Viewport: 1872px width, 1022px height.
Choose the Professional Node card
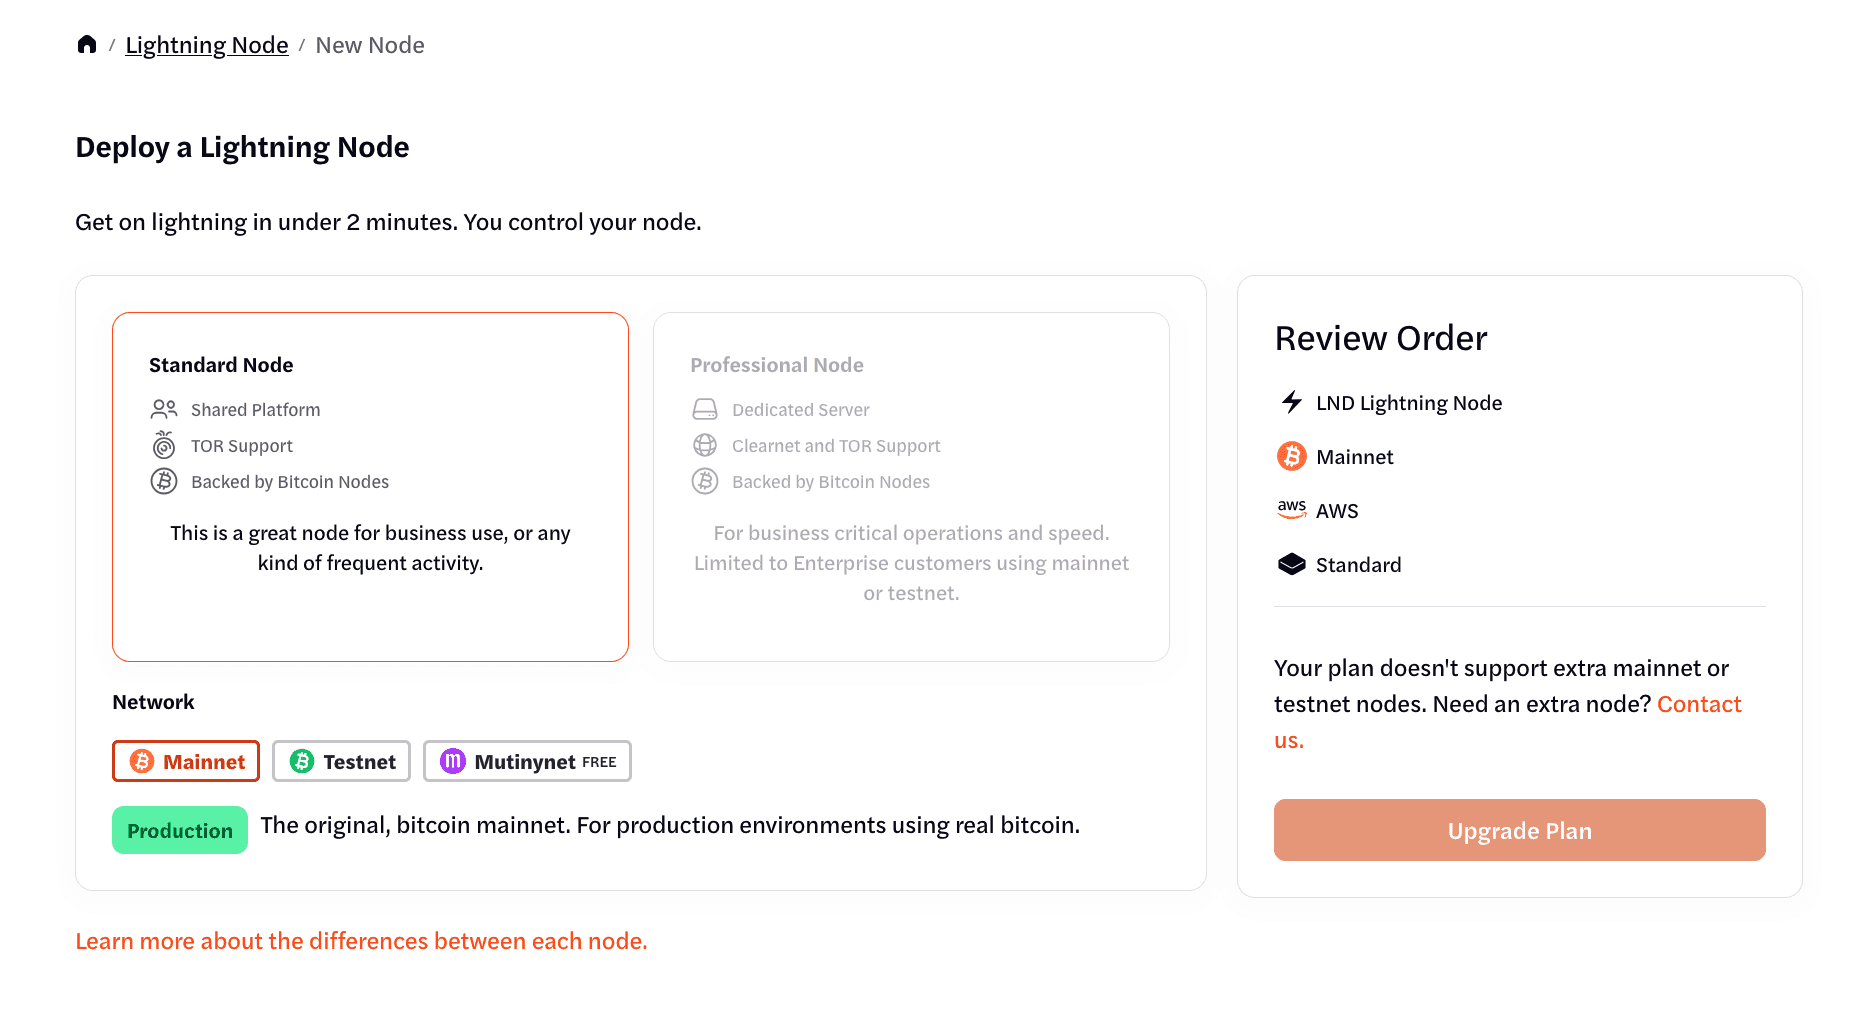coord(911,487)
